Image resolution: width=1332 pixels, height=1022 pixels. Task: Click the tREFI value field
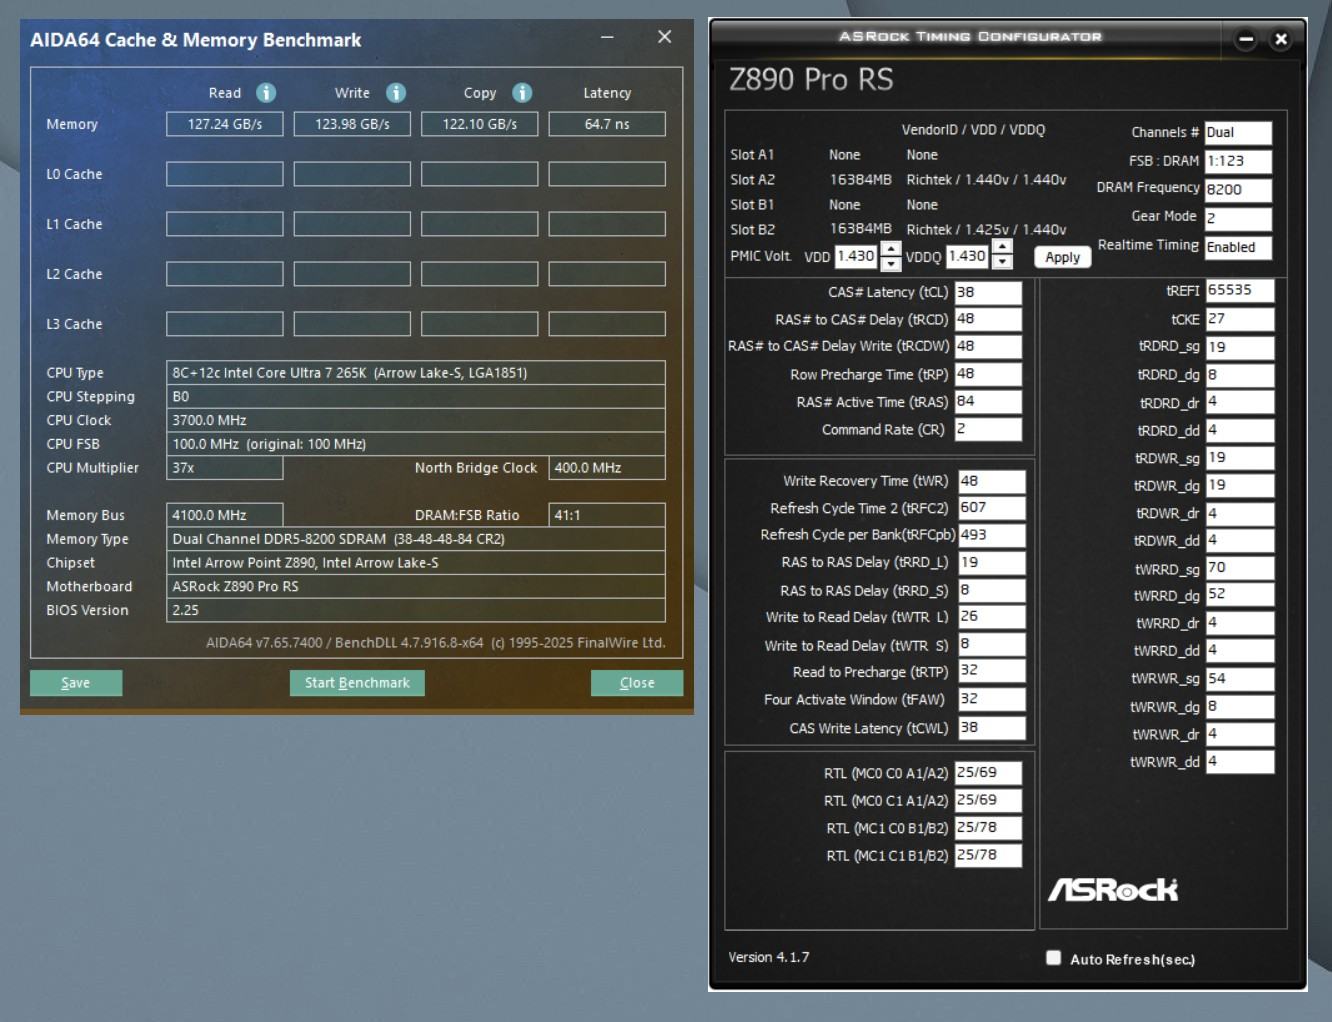pyautogui.click(x=1240, y=290)
